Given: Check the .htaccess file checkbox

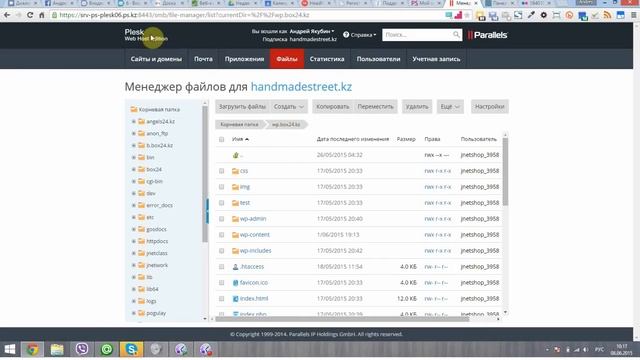Looking at the screenshot, I should (221, 267).
